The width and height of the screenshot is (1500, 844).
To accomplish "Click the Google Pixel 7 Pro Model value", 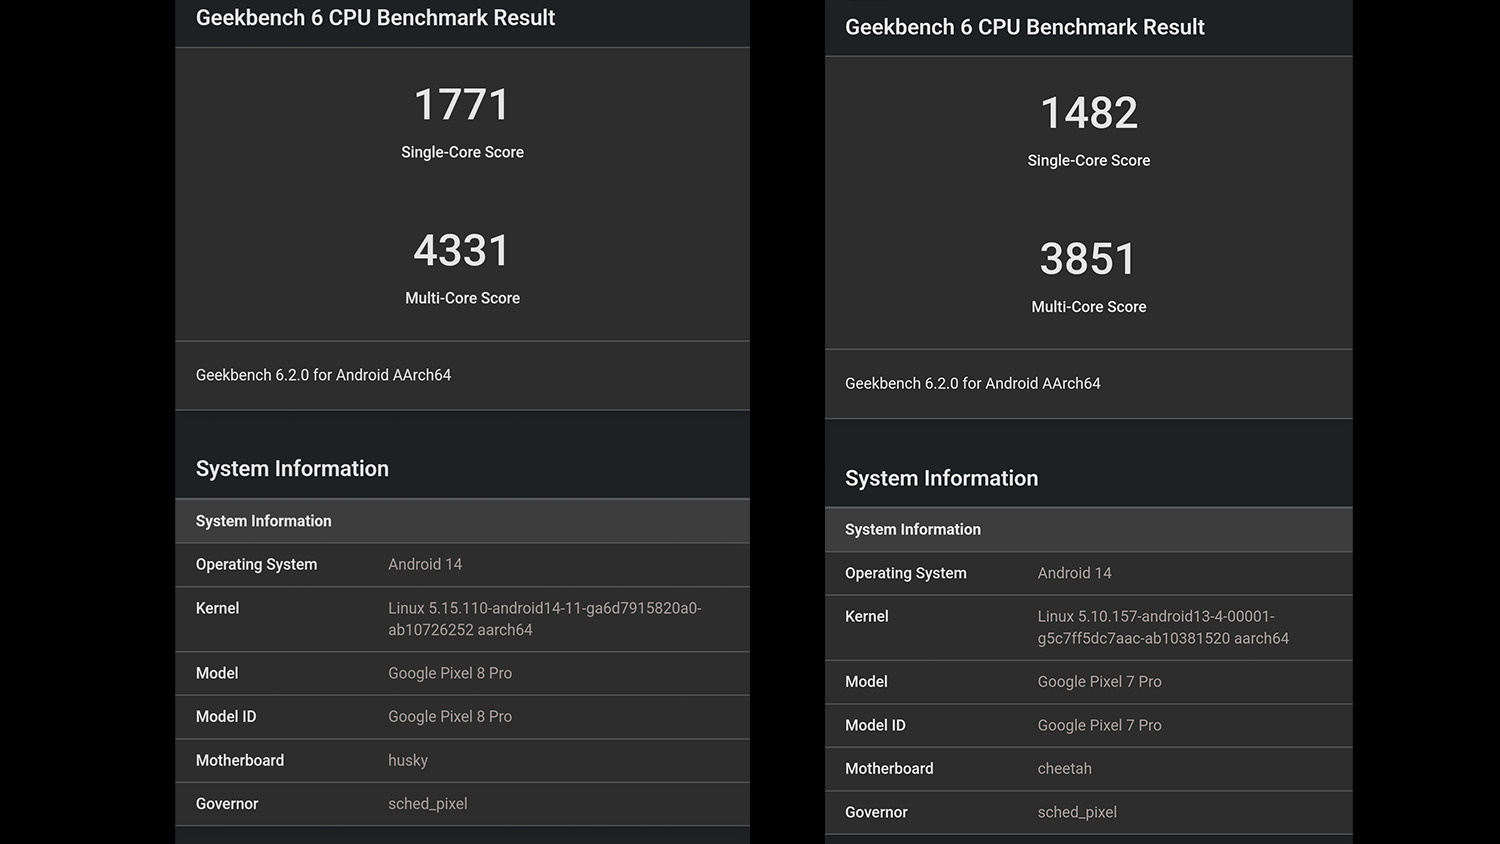I will 1099,682.
